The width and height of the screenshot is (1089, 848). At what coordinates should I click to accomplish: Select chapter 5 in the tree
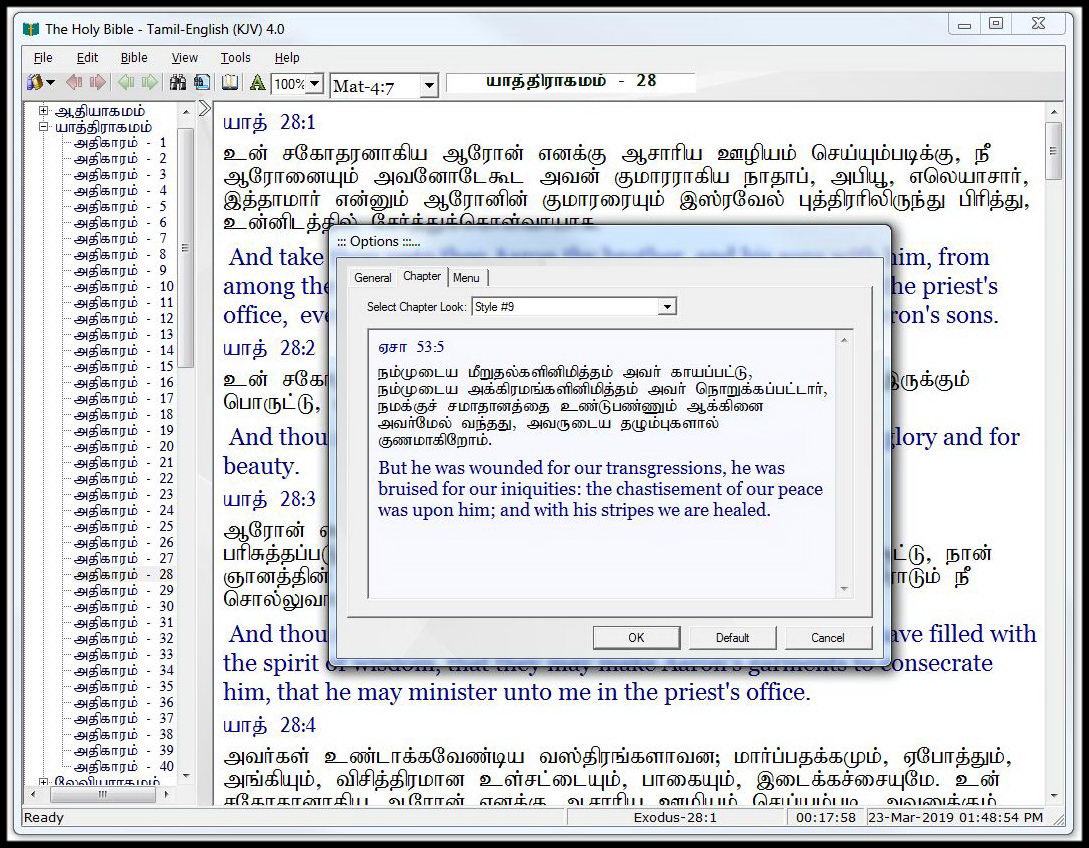(x=120, y=207)
